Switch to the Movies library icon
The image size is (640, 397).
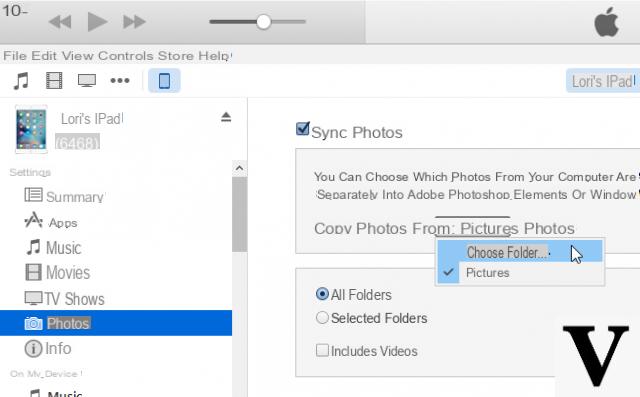54,80
